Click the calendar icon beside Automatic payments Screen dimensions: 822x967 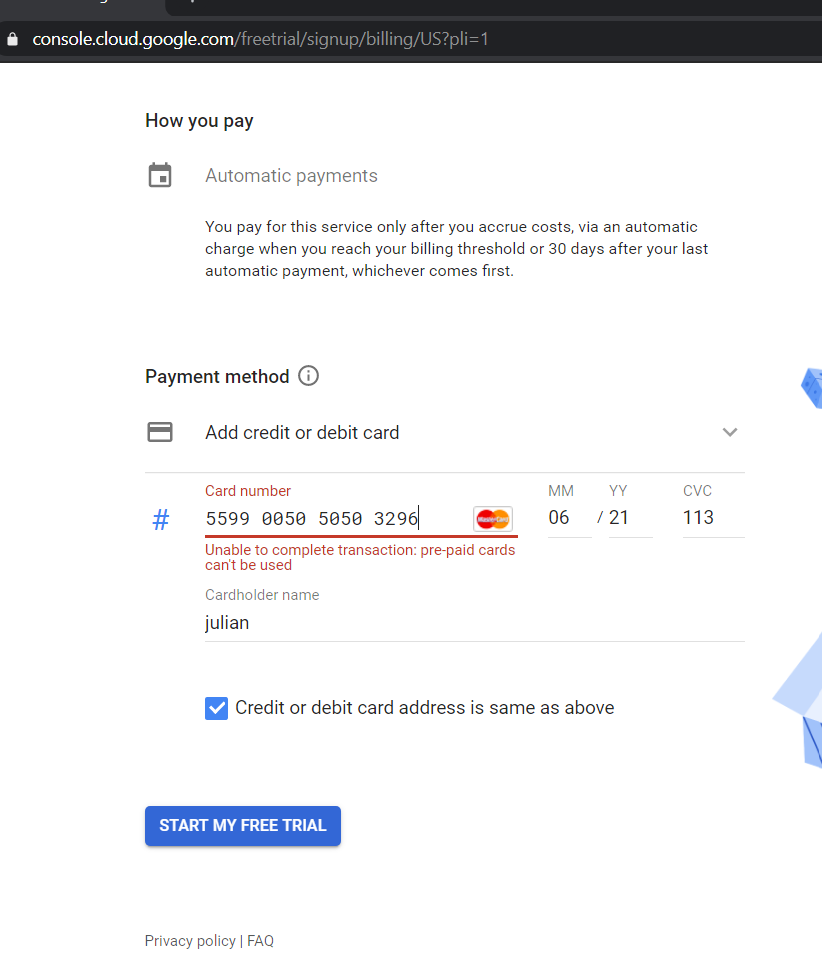click(160, 176)
